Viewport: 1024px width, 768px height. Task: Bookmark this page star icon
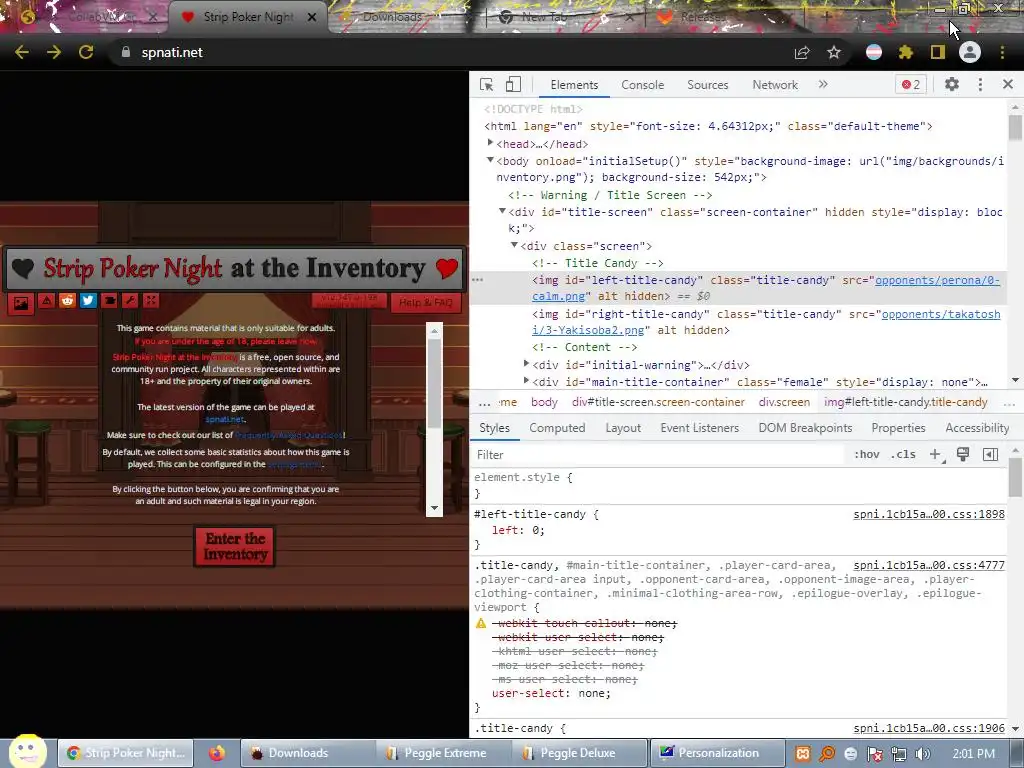pyautogui.click(x=834, y=52)
